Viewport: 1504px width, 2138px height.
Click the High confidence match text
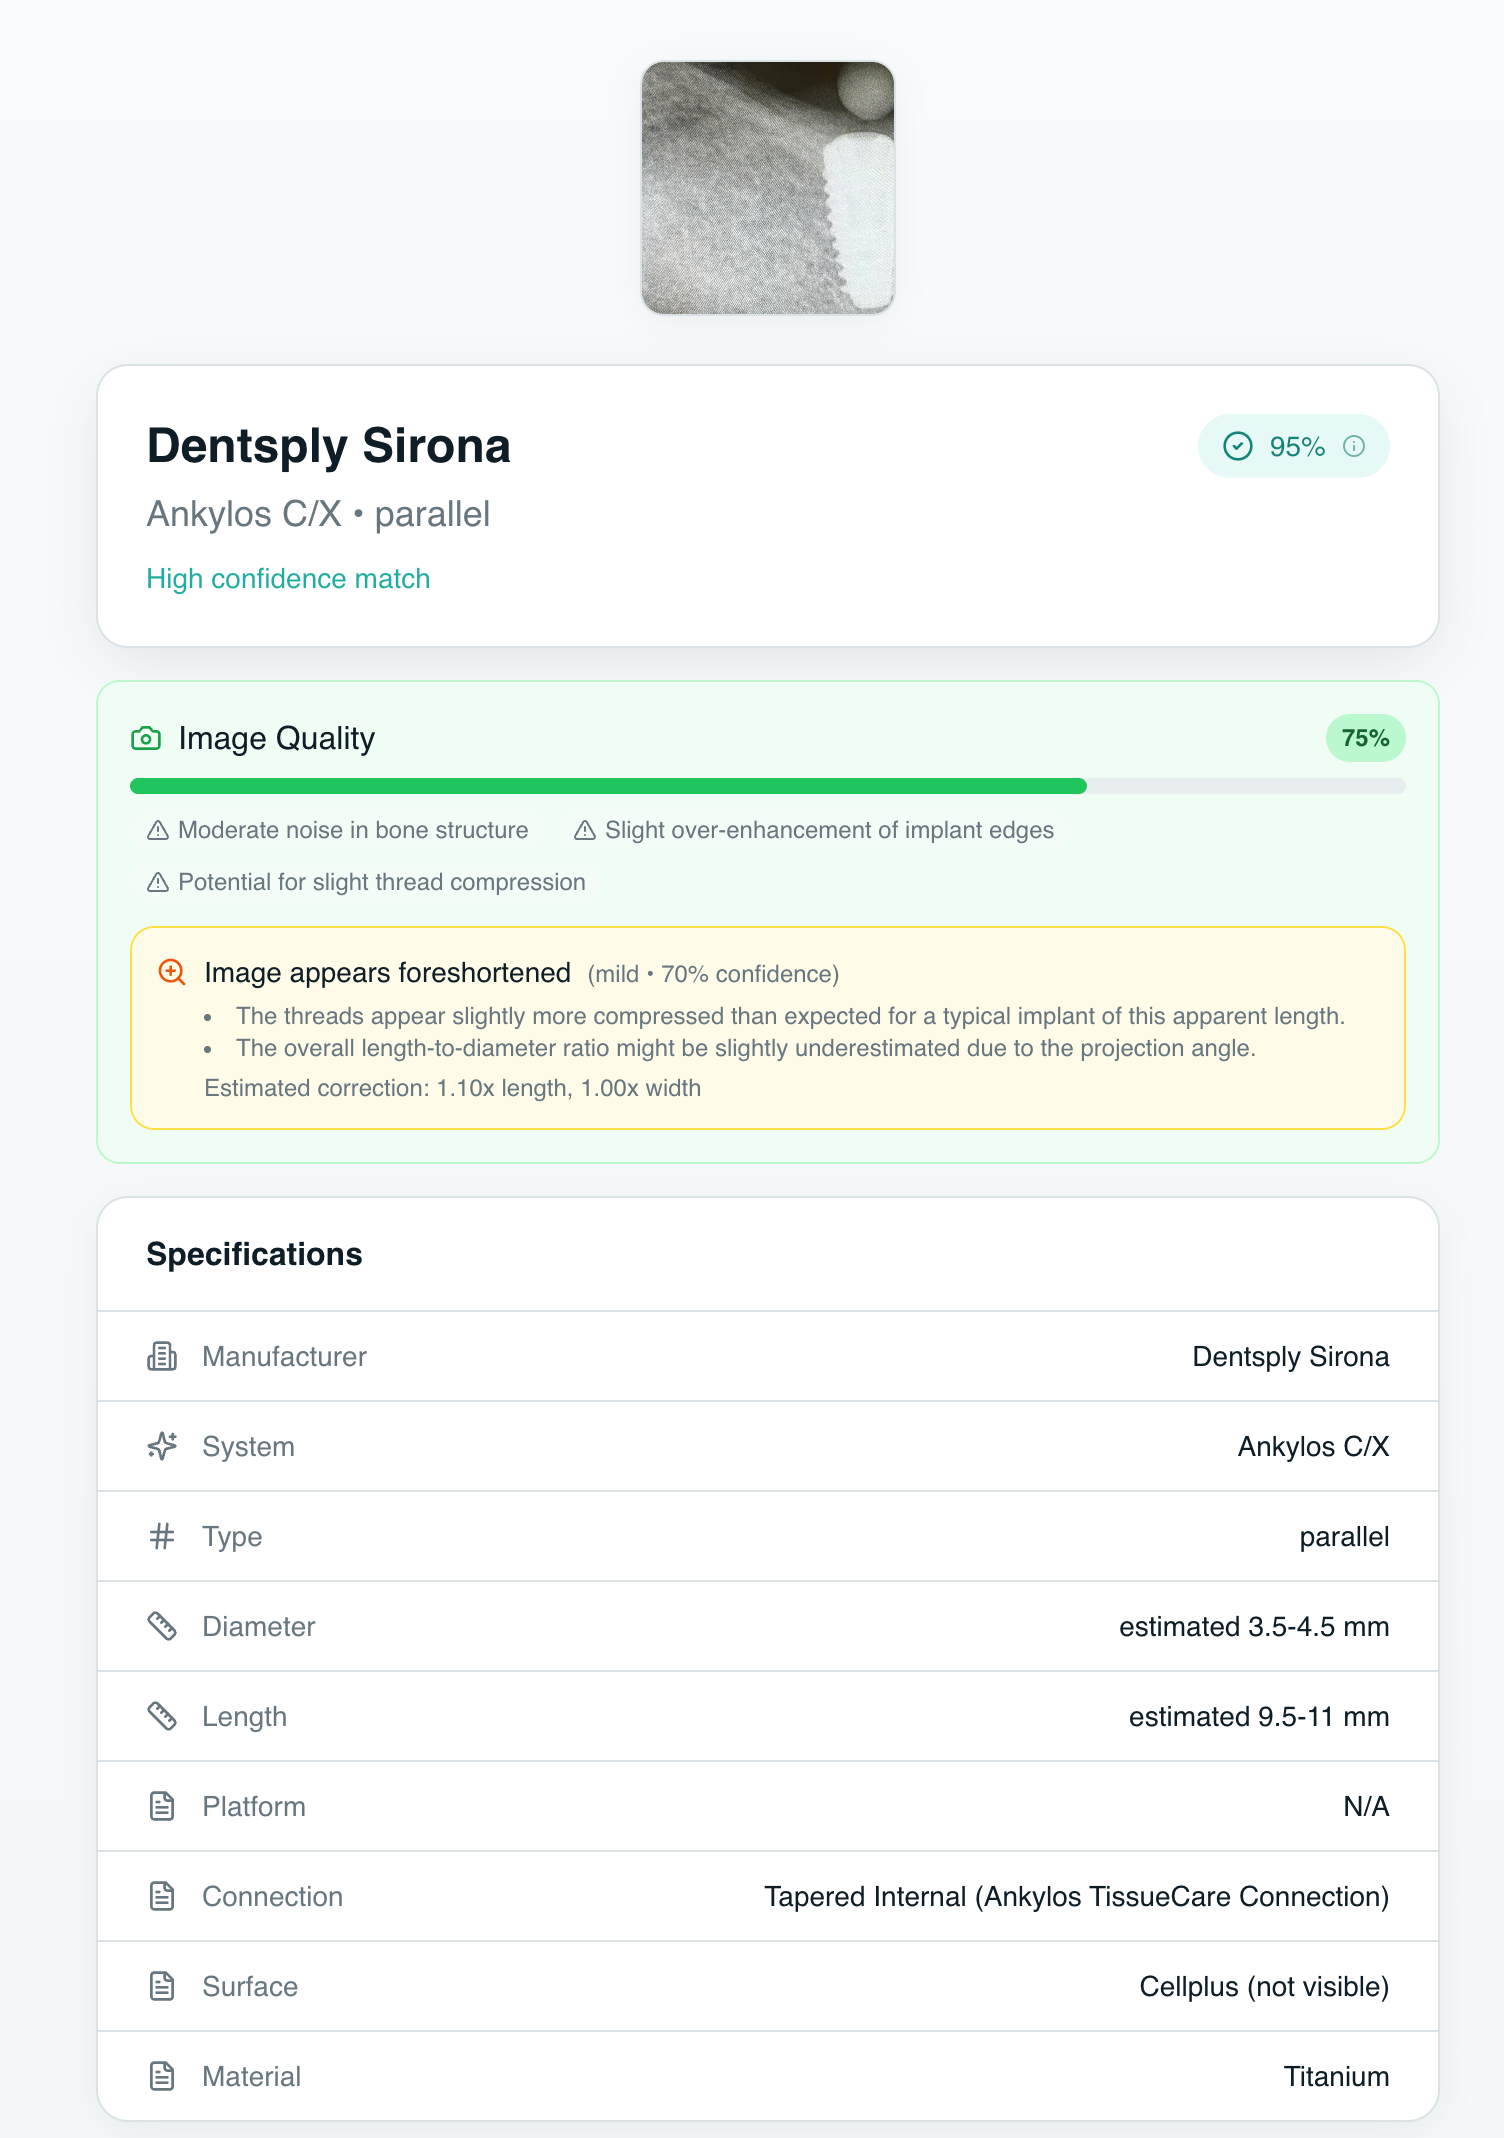pyautogui.click(x=288, y=579)
